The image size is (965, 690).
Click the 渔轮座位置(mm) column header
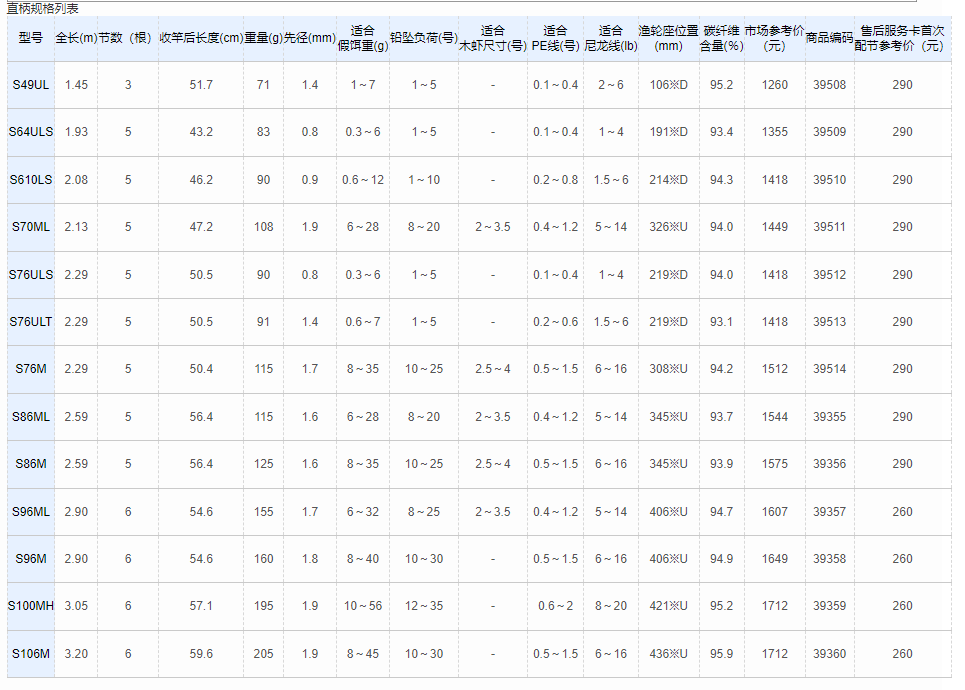[x=668, y=38]
